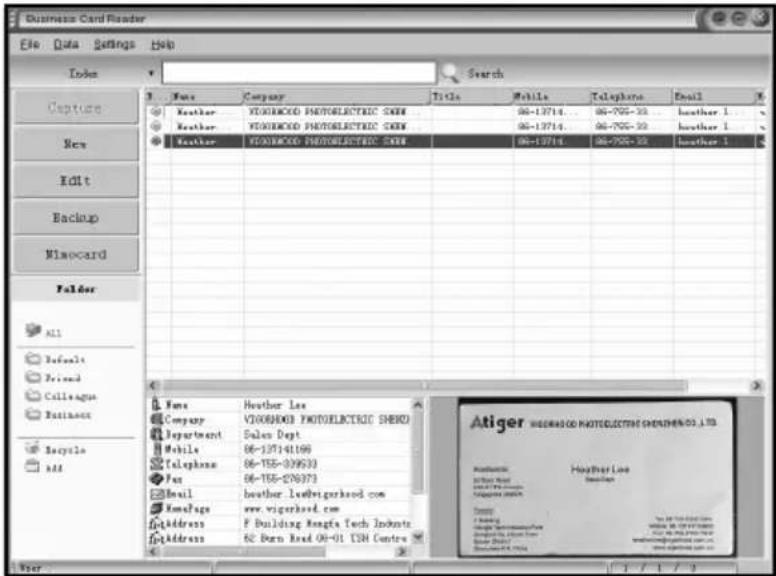Click the Folder section header
This screenshot has width=776, height=576.
[x=76, y=289]
